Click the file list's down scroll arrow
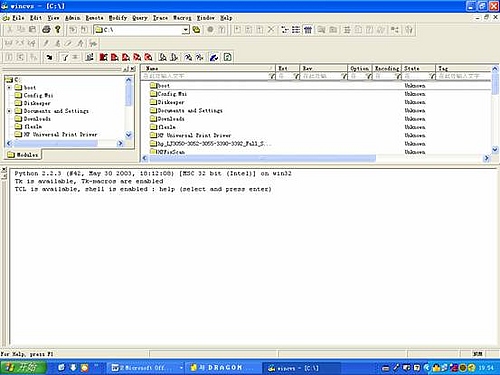Viewport: 500px width, 375px height. 495,149
